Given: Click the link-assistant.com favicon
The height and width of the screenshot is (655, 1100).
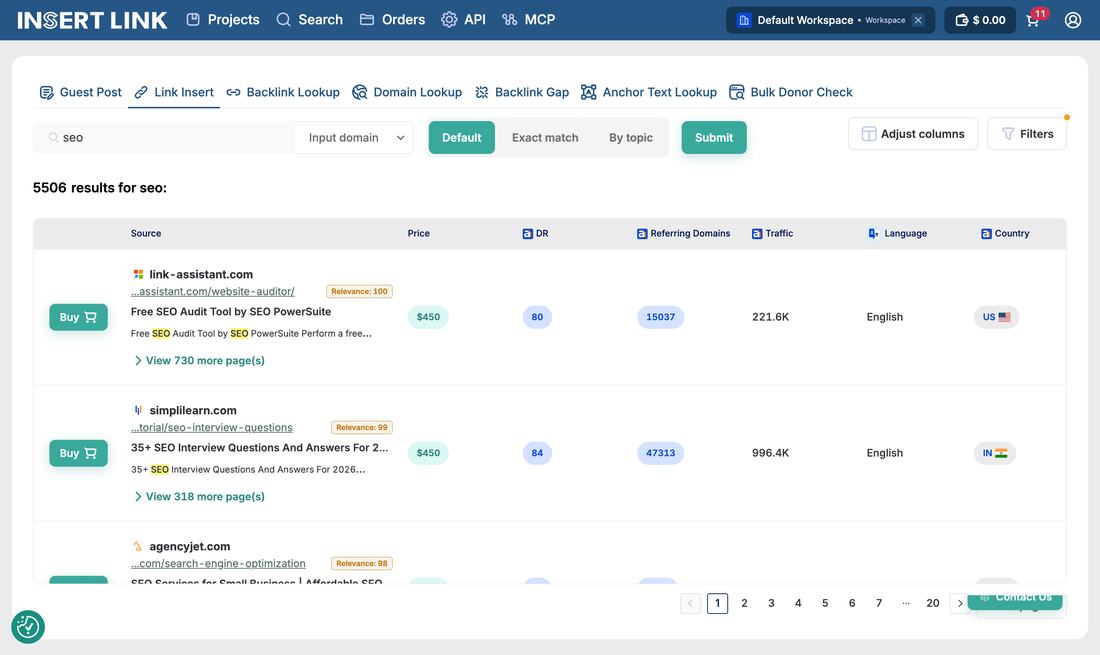Looking at the screenshot, I should point(138,274).
